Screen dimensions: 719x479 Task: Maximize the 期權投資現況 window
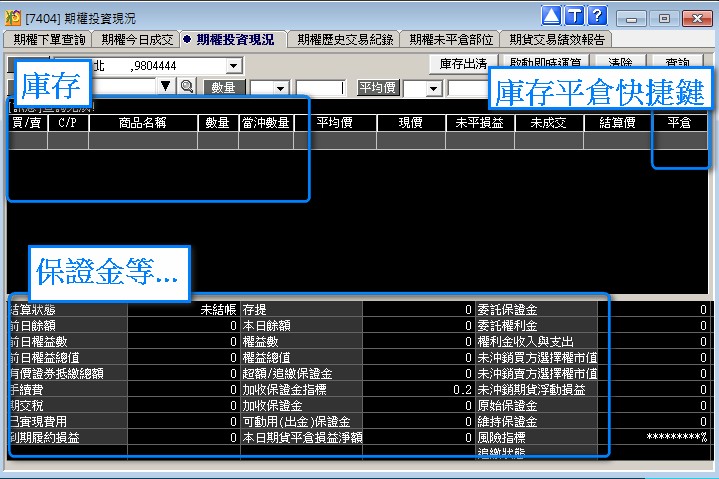click(x=664, y=19)
